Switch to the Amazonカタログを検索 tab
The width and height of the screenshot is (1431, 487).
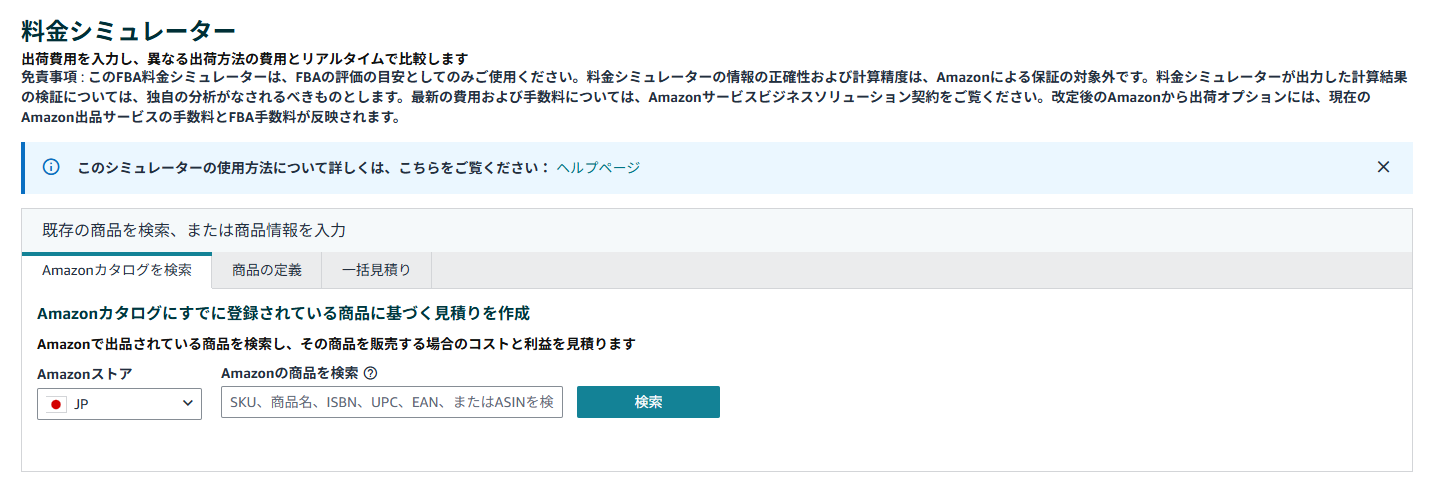pos(117,270)
